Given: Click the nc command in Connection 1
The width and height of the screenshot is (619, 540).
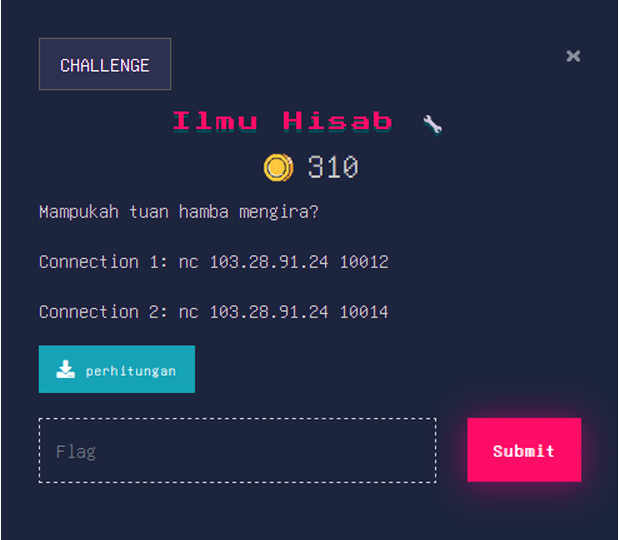Looking at the screenshot, I should point(188,262).
